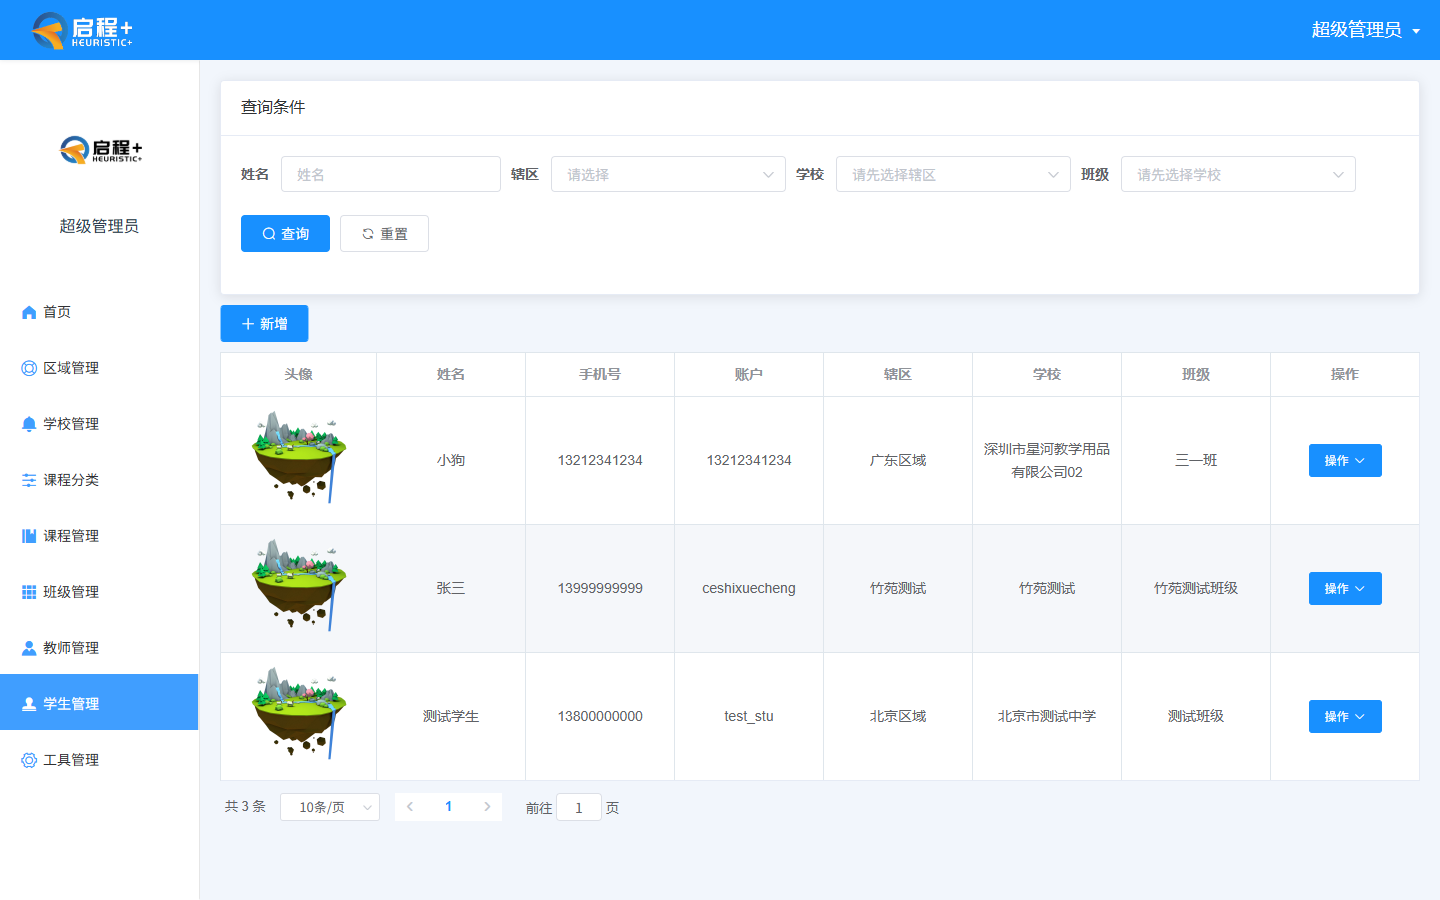Click the 区域管理 sidebar icon
Image resolution: width=1440 pixels, height=900 pixels.
click(29, 368)
